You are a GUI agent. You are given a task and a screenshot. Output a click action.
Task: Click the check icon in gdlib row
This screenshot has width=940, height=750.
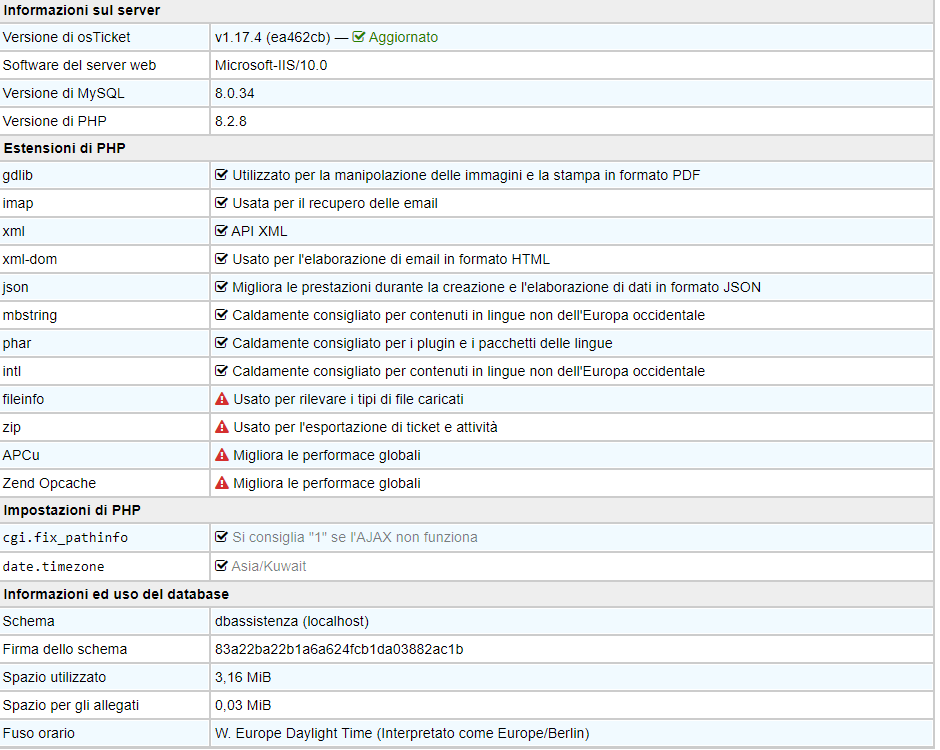pos(221,175)
